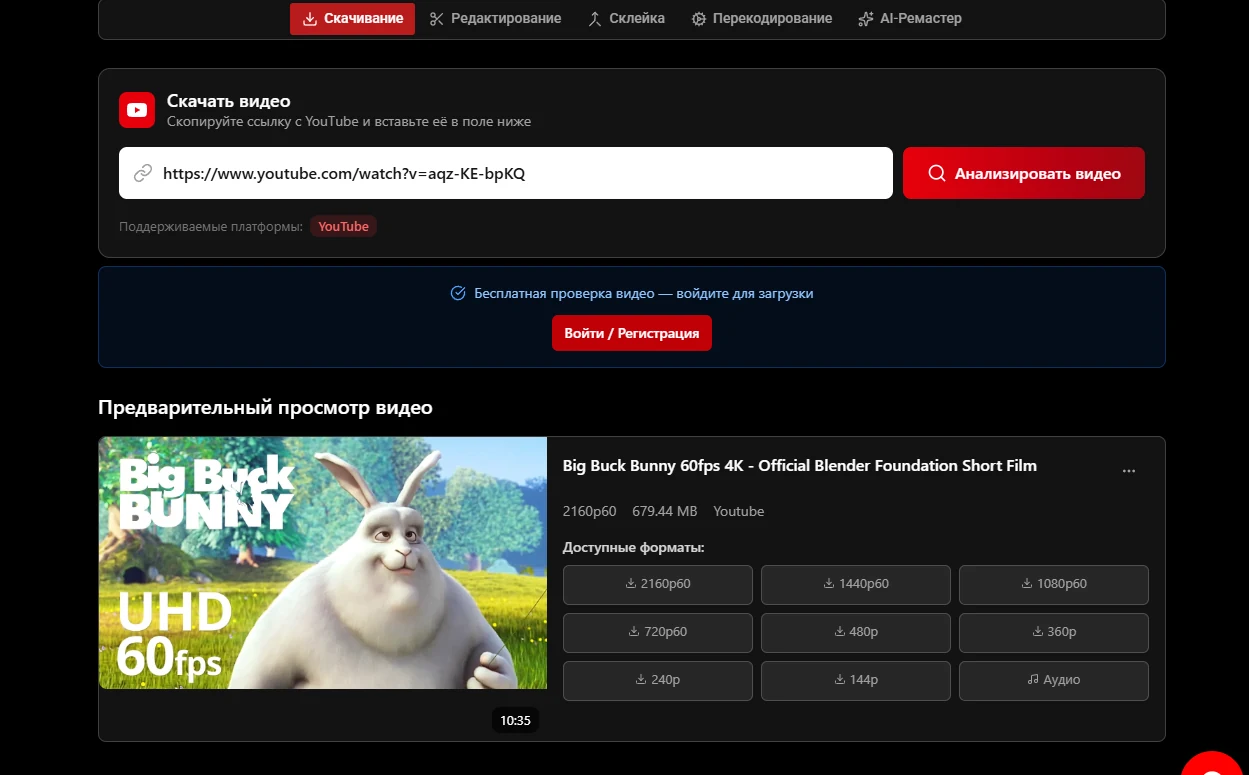Switch to the Скачивание tab

[352, 18]
